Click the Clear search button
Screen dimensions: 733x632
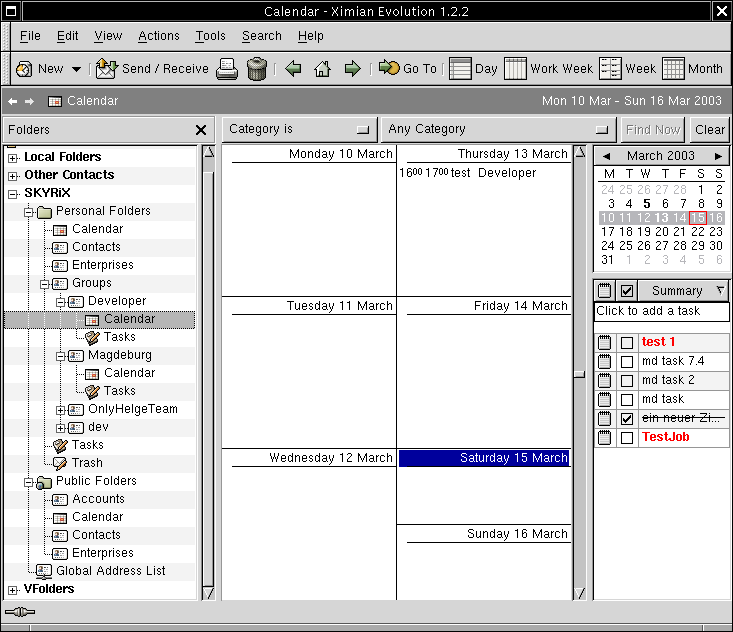tap(710, 130)
